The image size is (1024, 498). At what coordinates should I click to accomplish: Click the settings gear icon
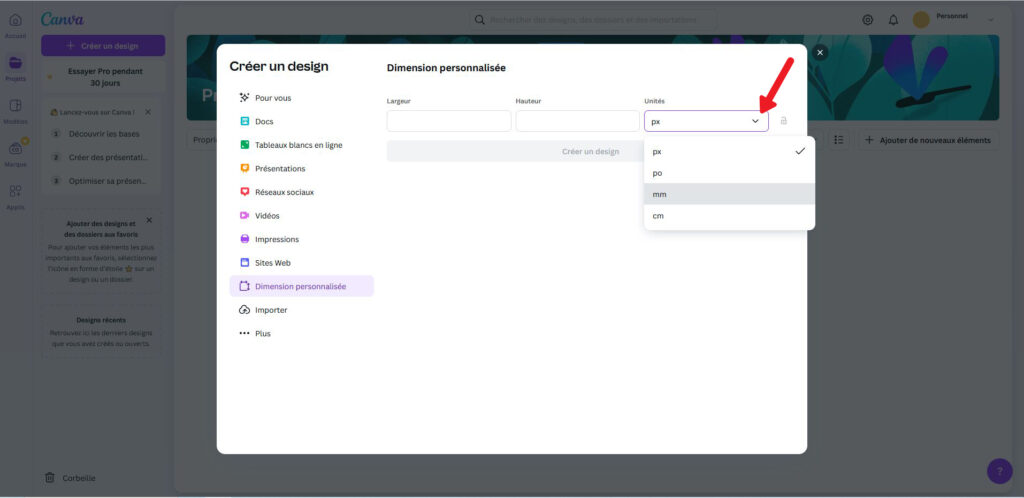867,20
